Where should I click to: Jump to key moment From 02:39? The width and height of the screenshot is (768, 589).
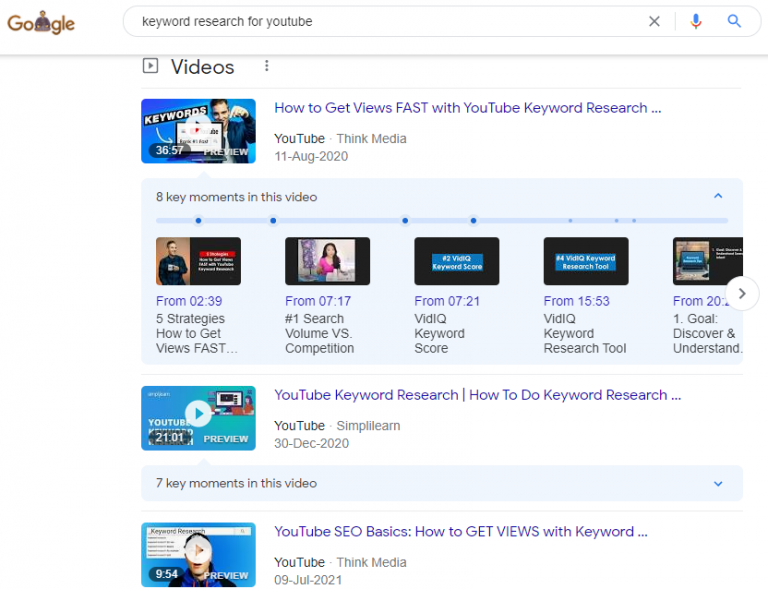click(189, 301)
